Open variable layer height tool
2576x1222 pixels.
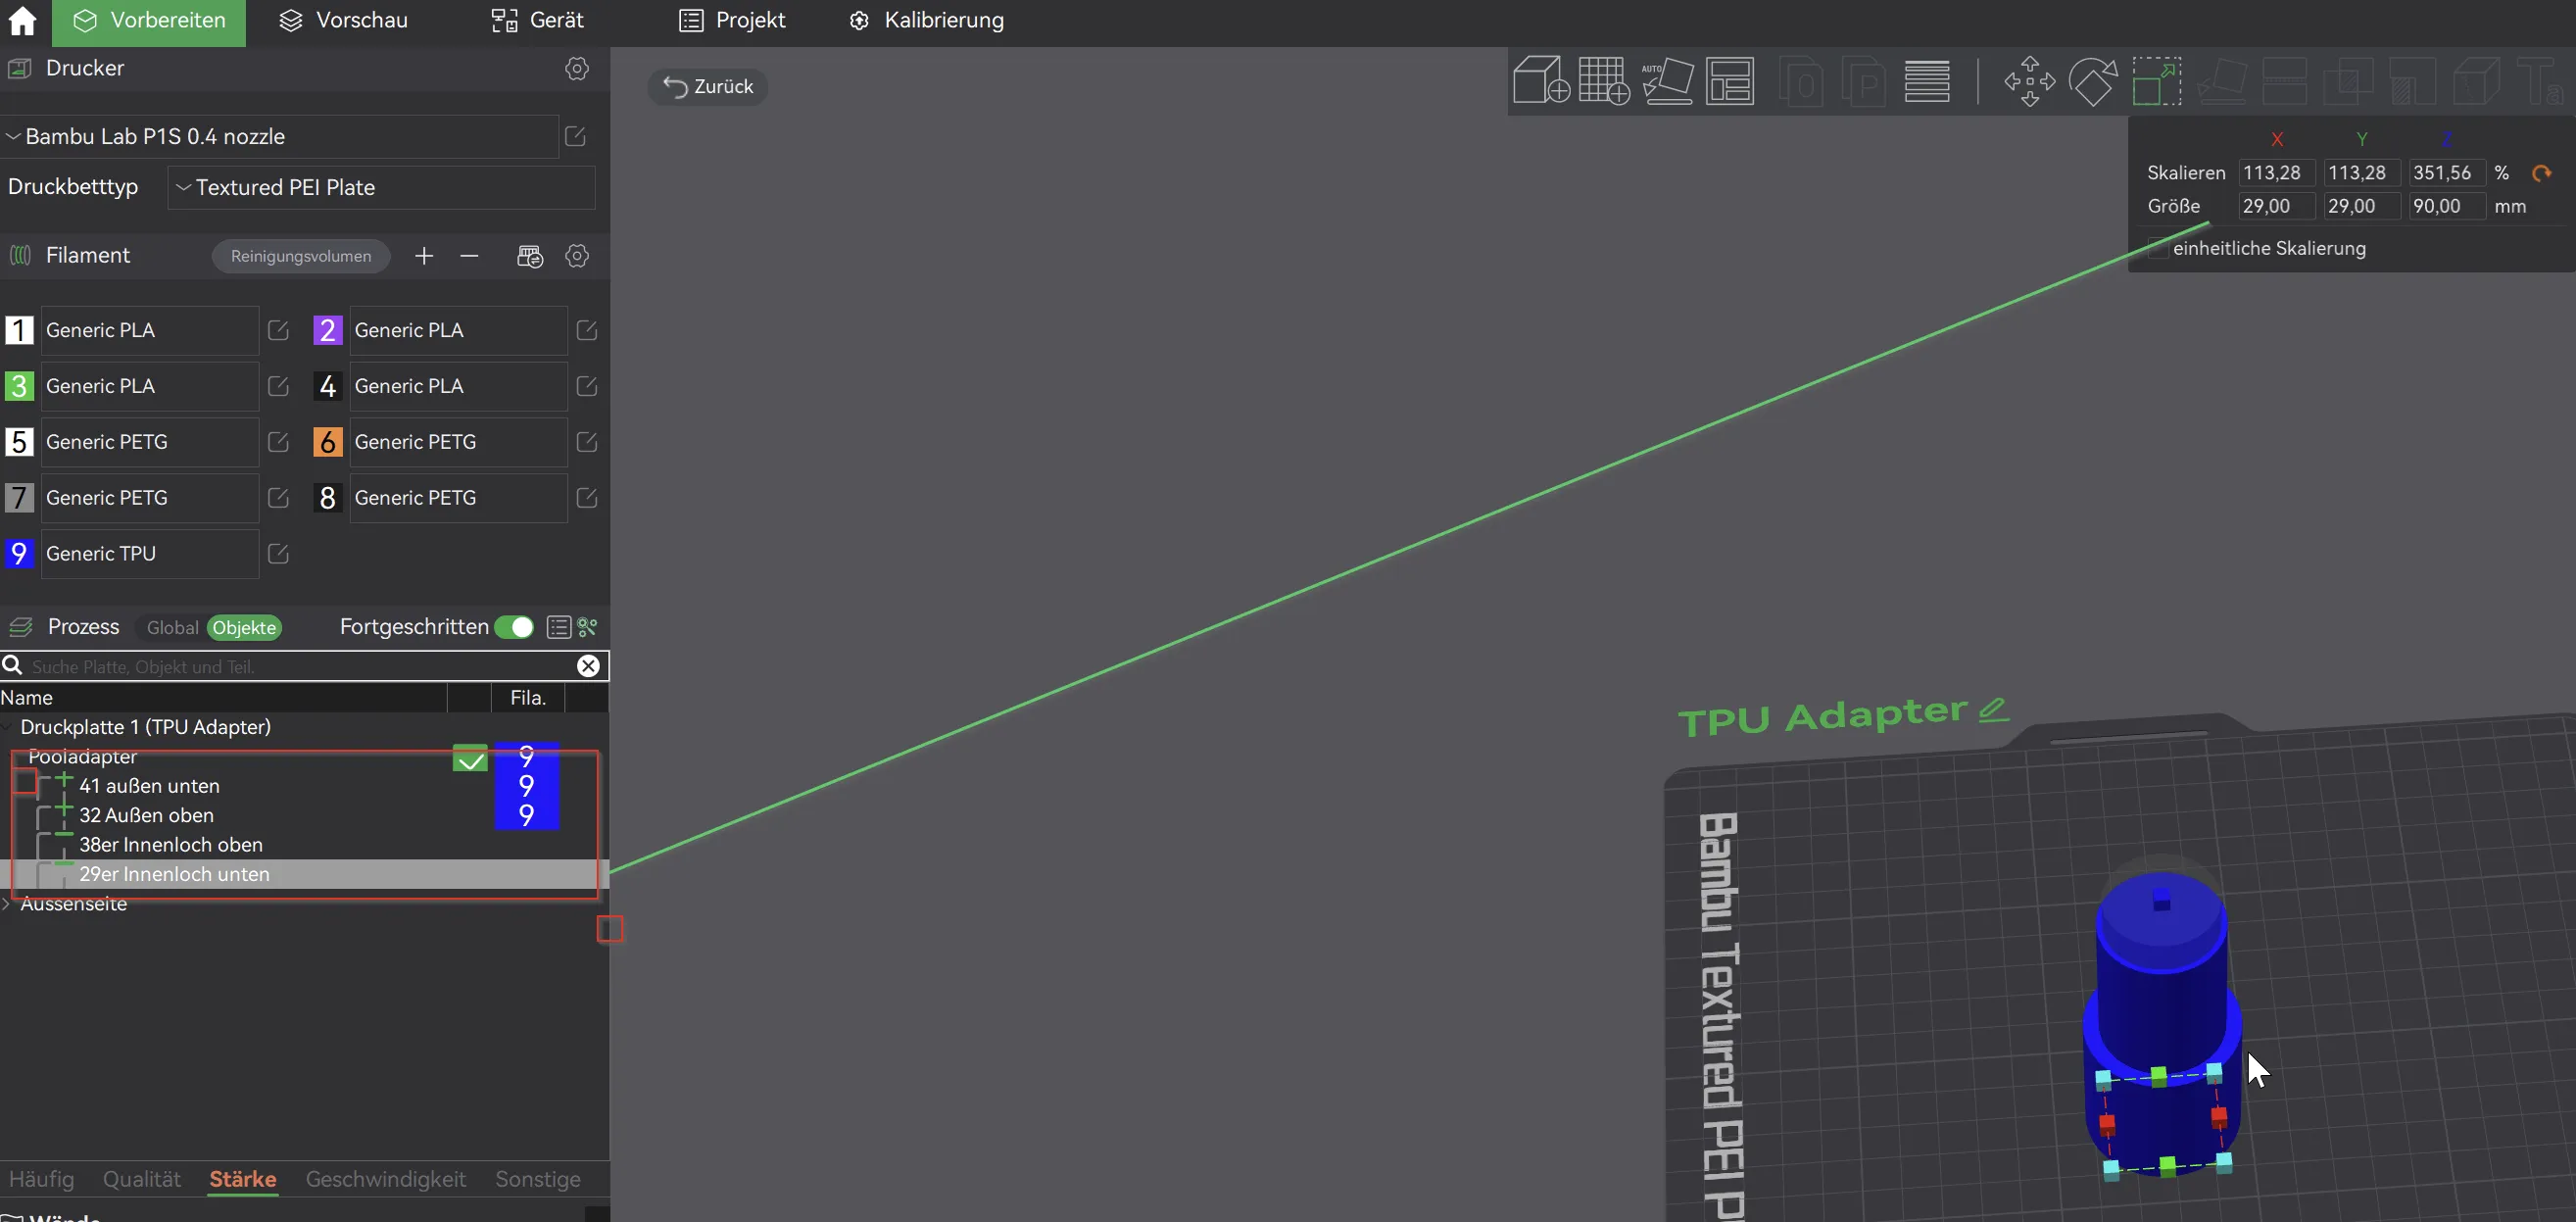[x=1927, y=80]
